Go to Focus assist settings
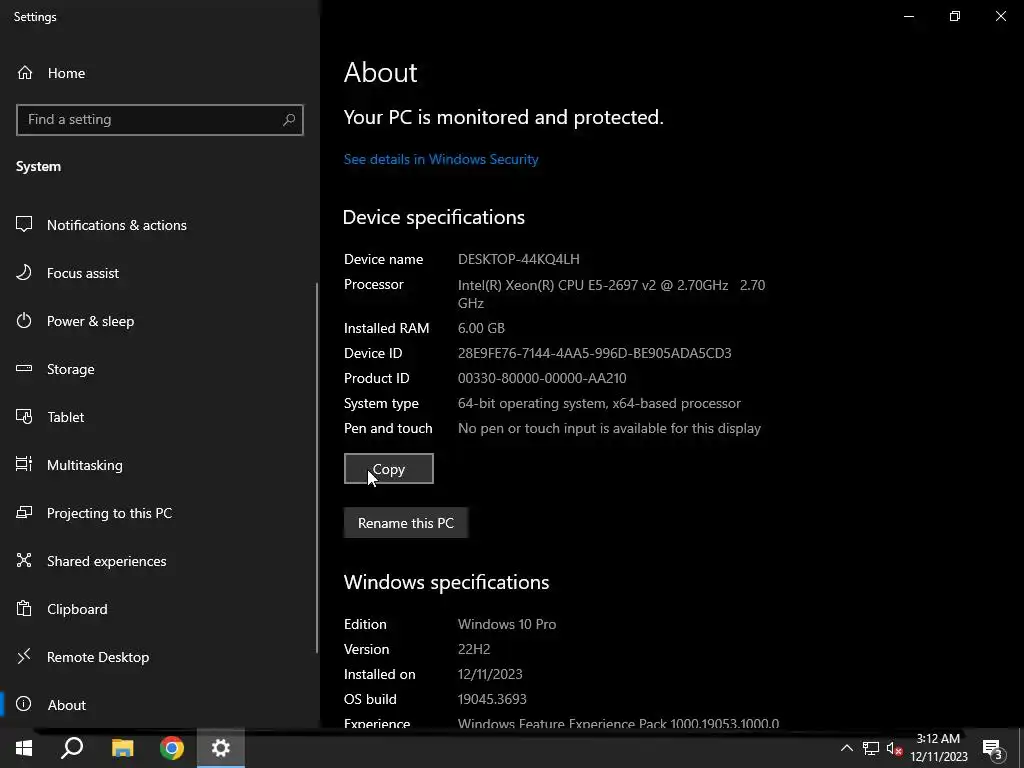 [x=83, y=273]
